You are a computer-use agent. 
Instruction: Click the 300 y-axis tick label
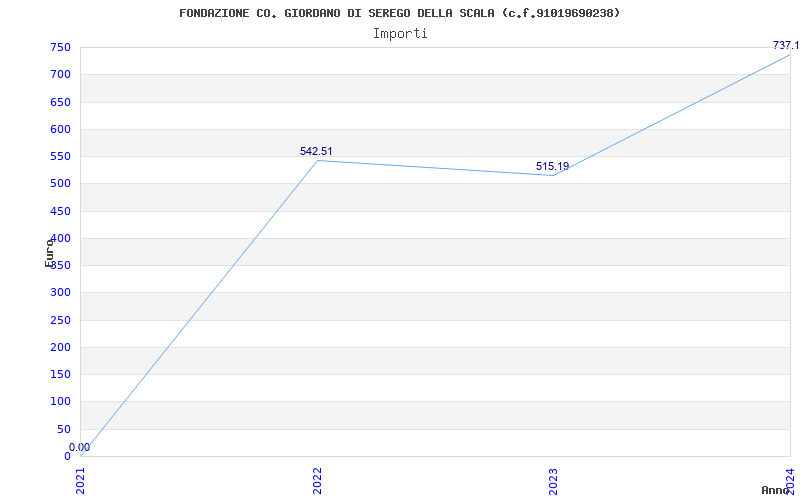[60, 293]
